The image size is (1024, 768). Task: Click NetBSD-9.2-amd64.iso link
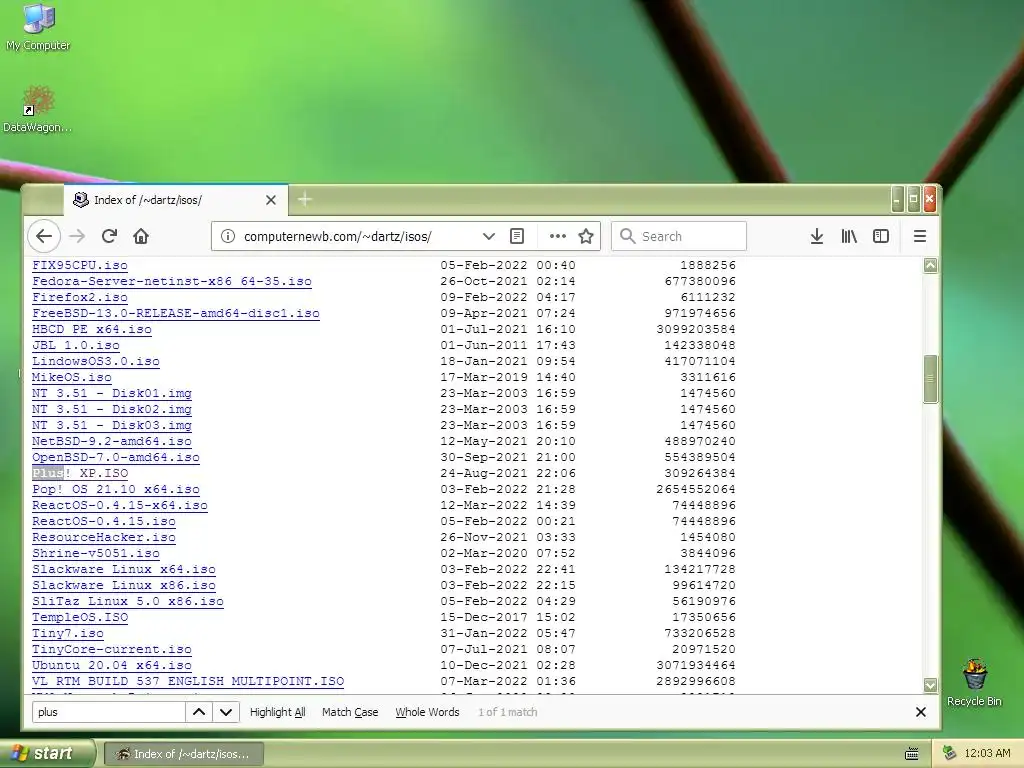tap(112, 441)
